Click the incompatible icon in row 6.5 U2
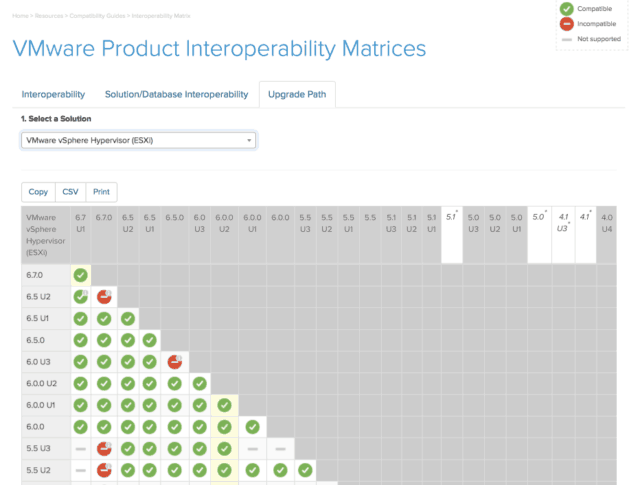Viewport: 640px width, 485px height. (x=104, y=296)
